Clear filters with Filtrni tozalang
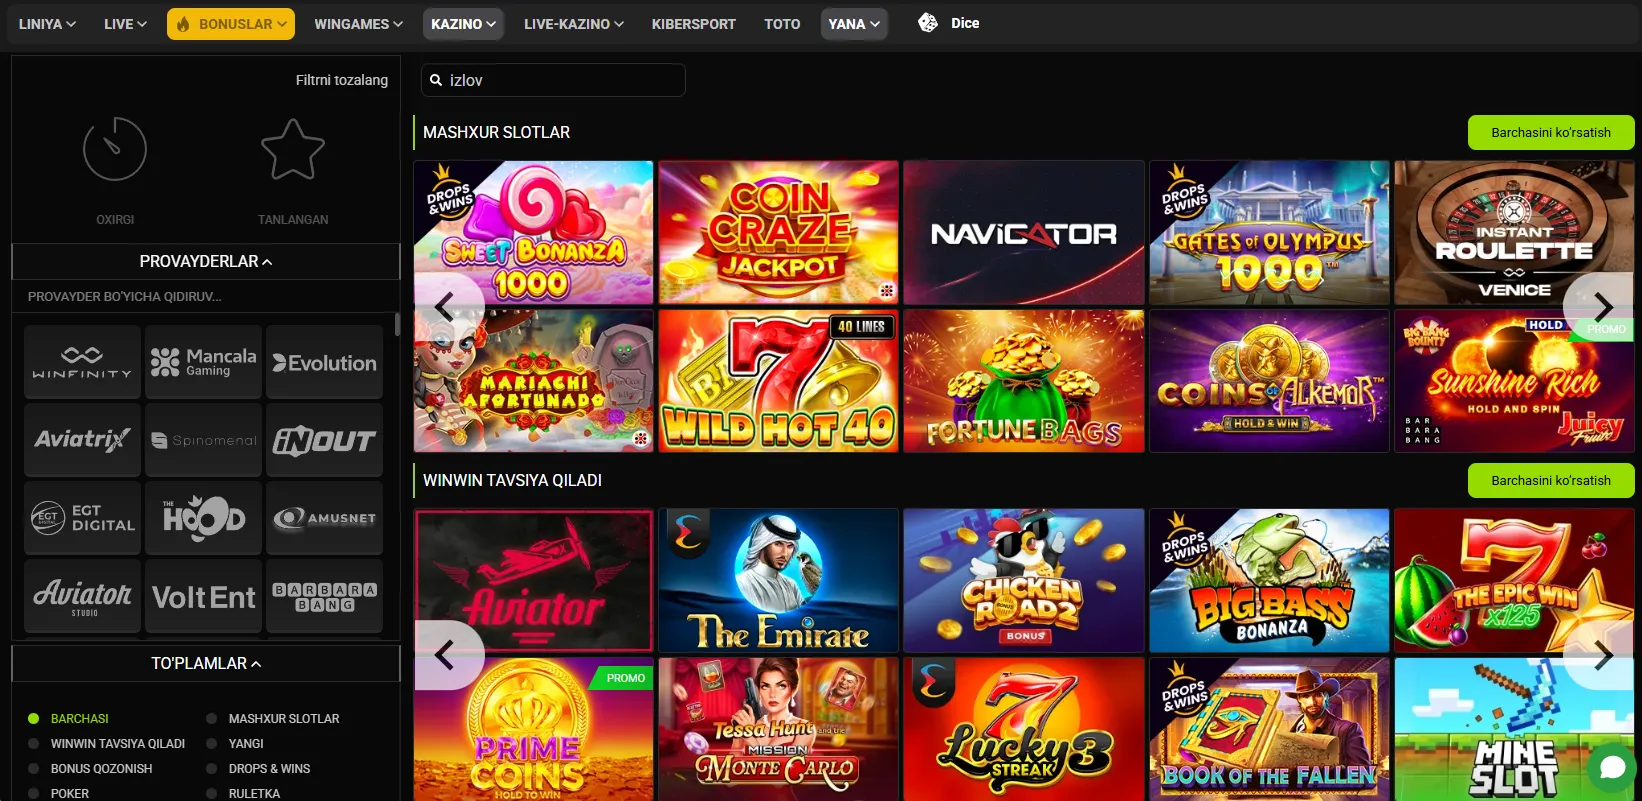The image size is (1642, 801). pos(342,80)
